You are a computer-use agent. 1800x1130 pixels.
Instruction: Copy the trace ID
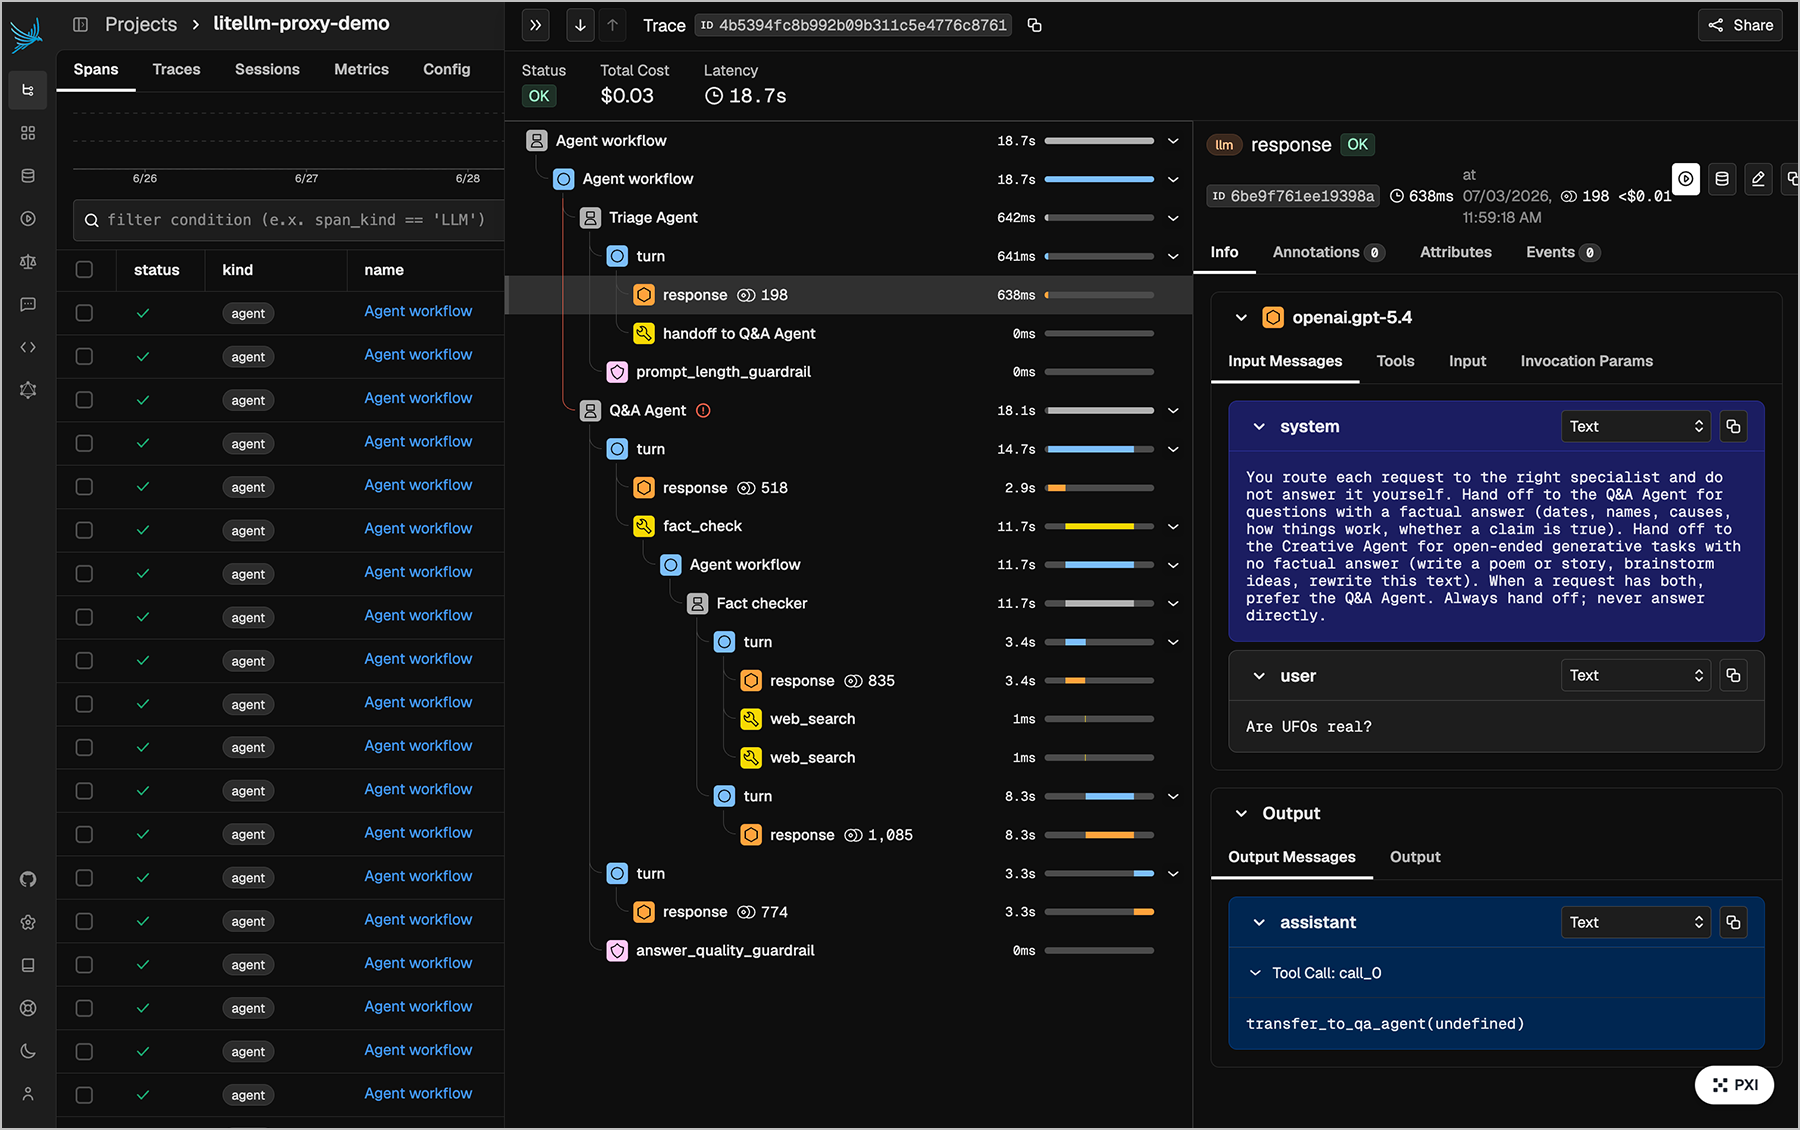coord(1035,25)
